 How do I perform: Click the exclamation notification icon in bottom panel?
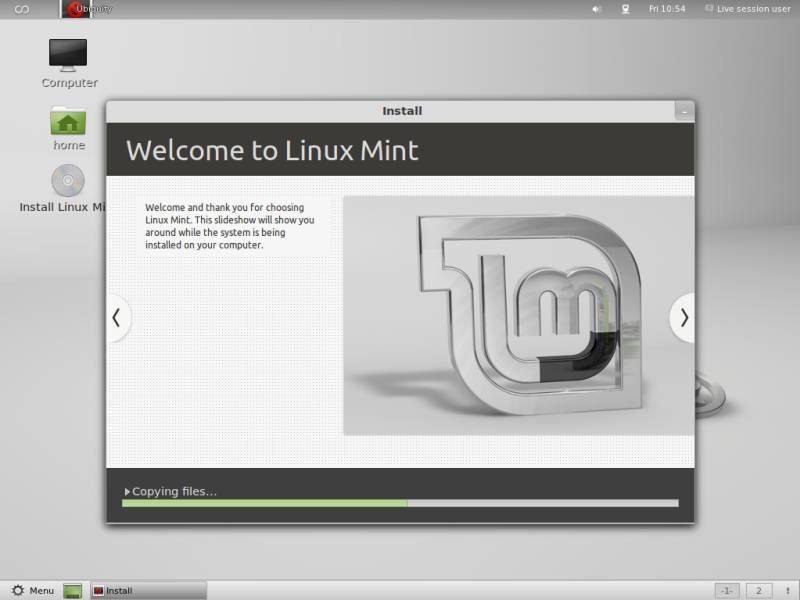point(787,591)
